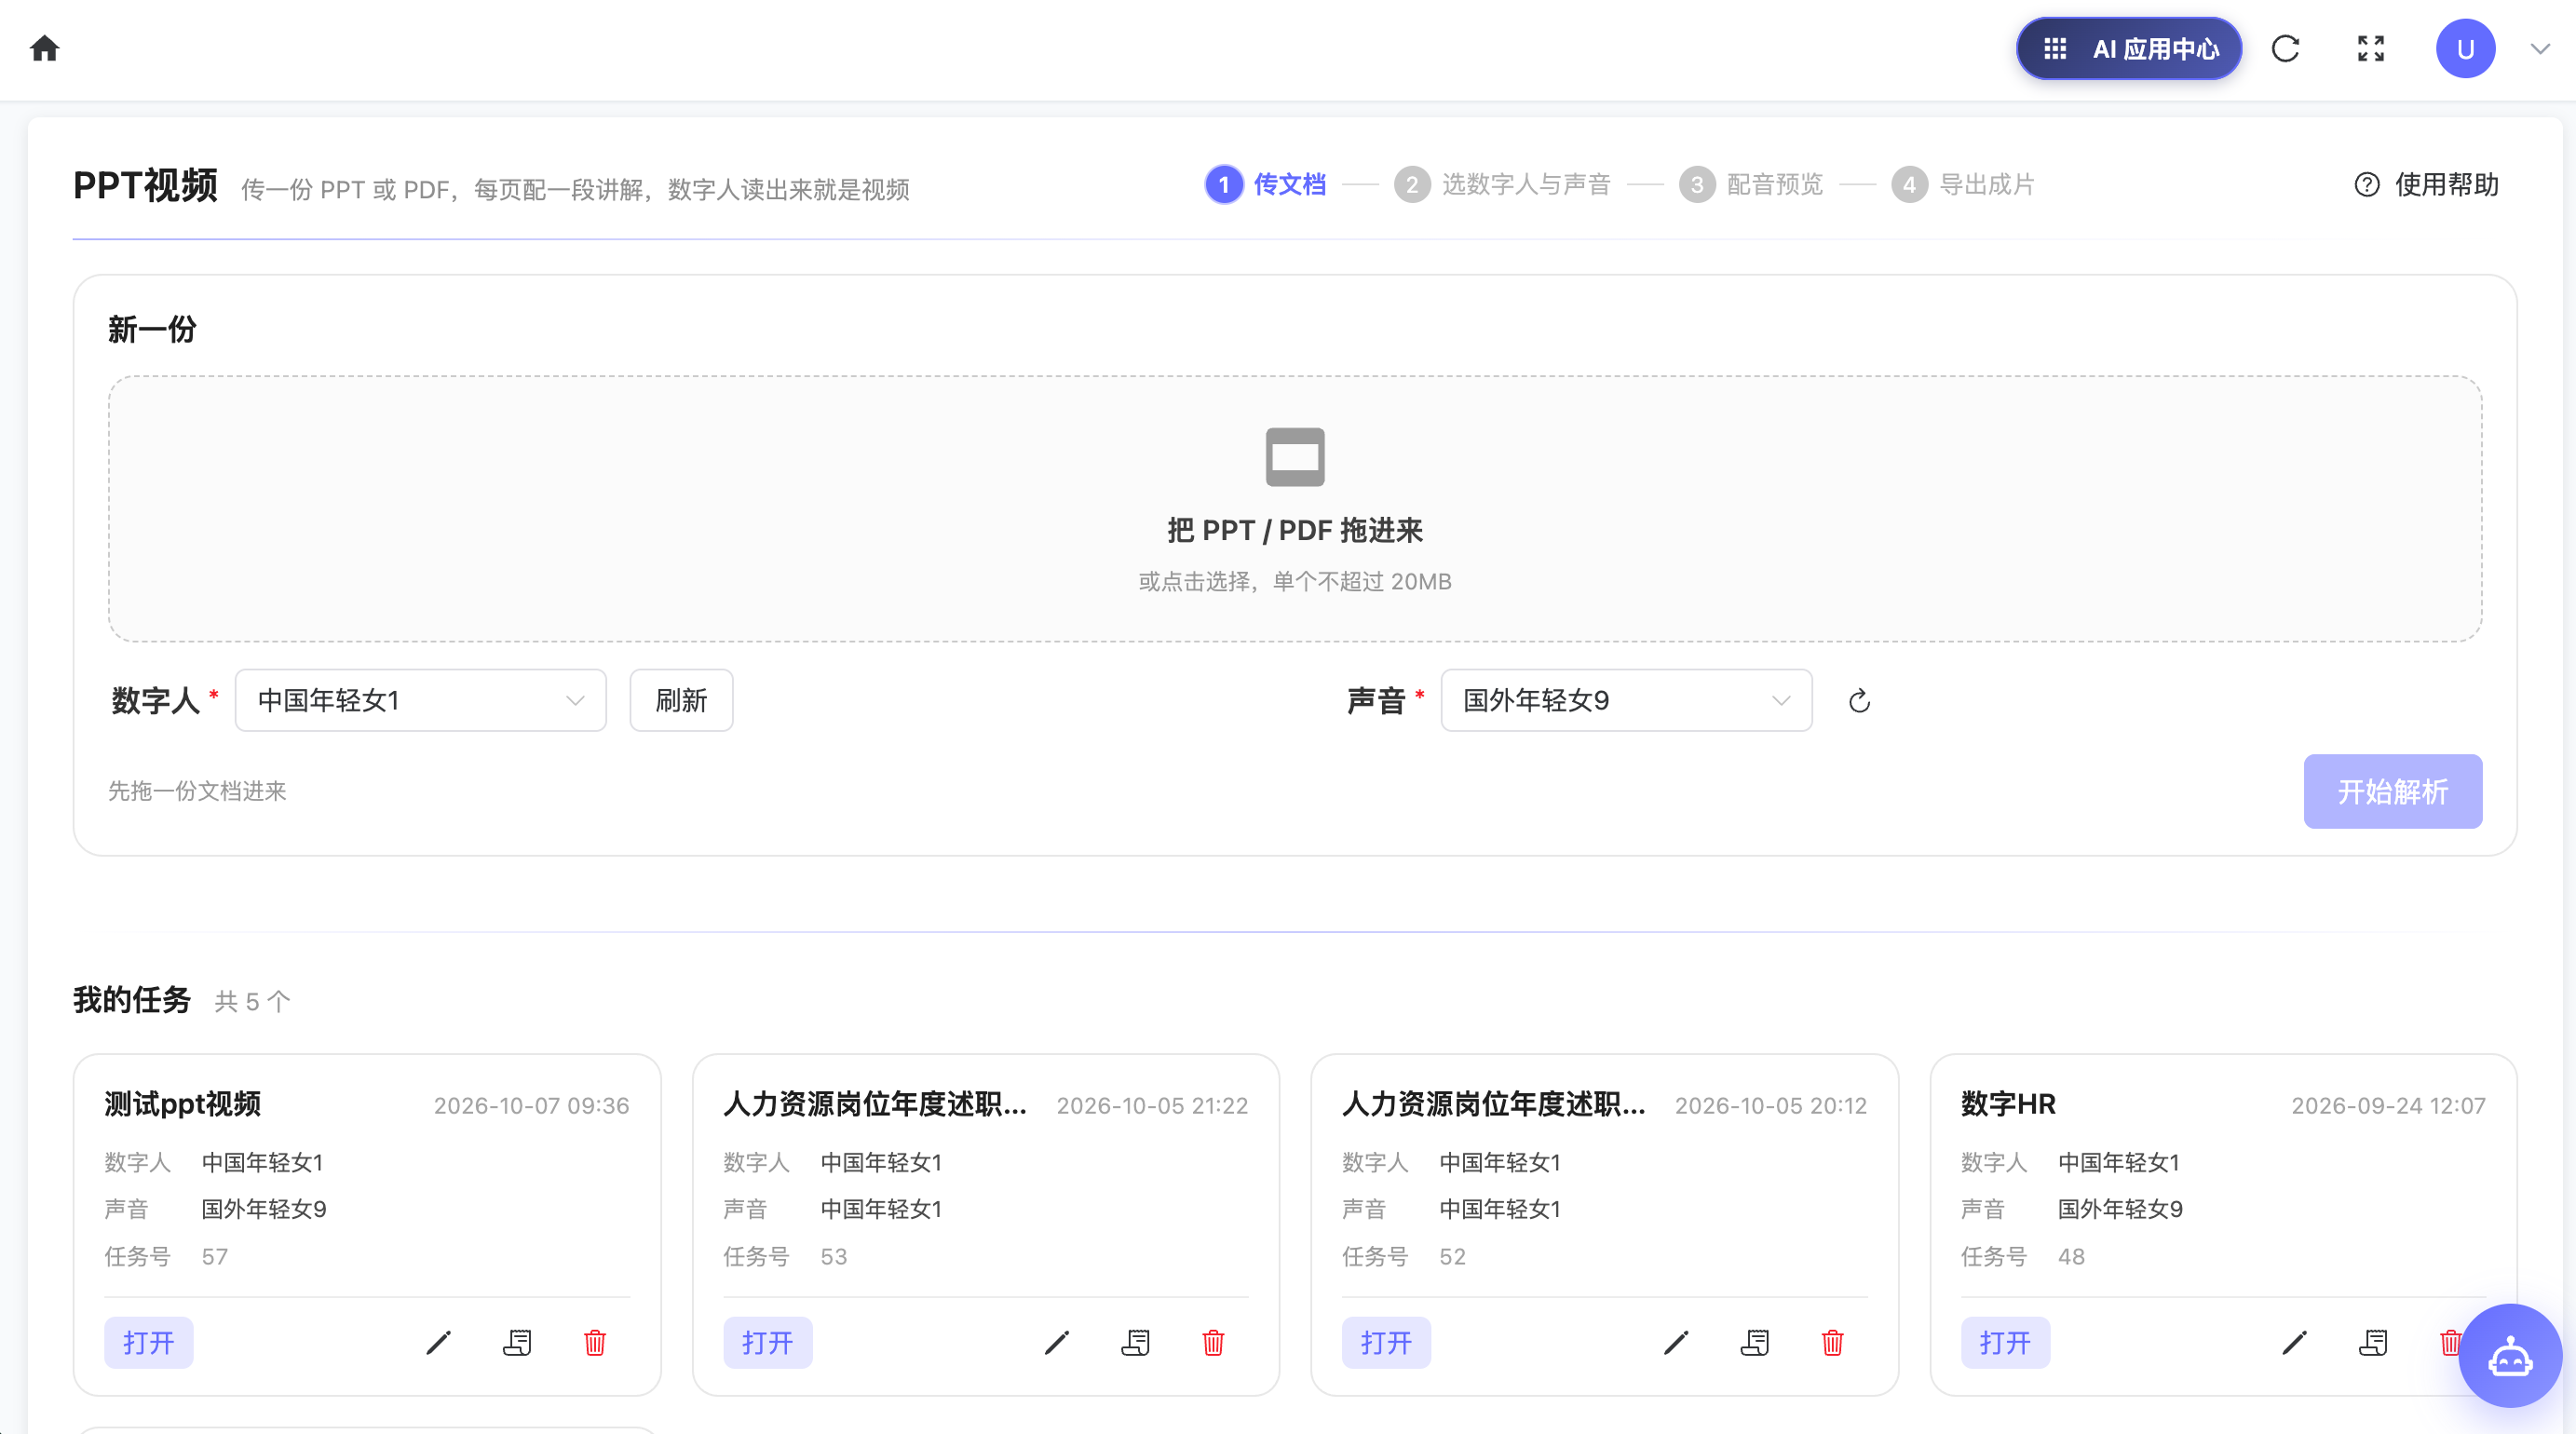Open task number 53 card
Screen dimensions: 2576x1434
(768, 1342)
